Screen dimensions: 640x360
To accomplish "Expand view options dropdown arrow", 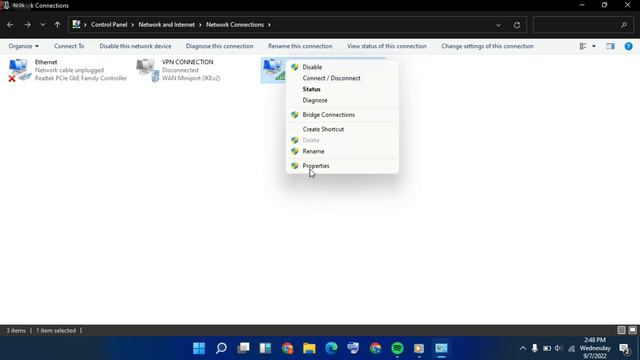I will (593, 46).
